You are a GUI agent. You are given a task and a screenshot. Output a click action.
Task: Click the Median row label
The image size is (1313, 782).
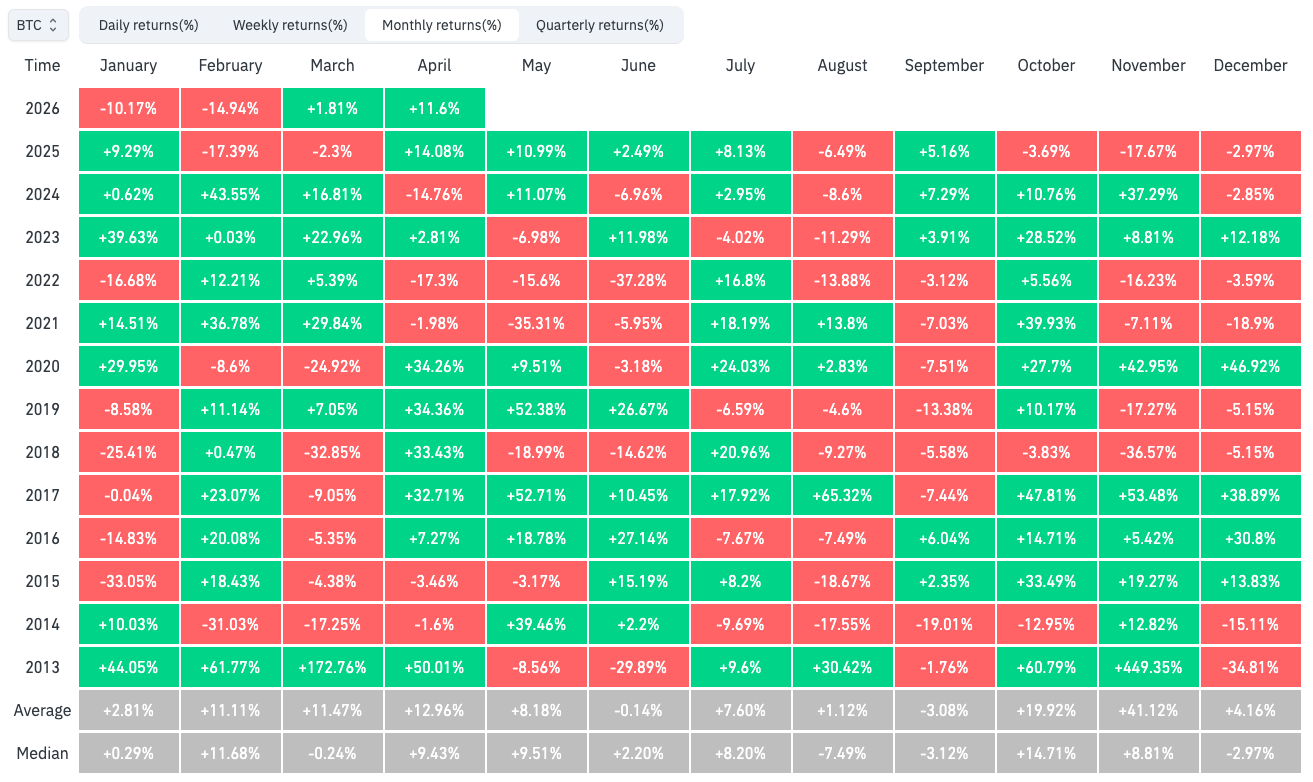(x=42, y=753)
